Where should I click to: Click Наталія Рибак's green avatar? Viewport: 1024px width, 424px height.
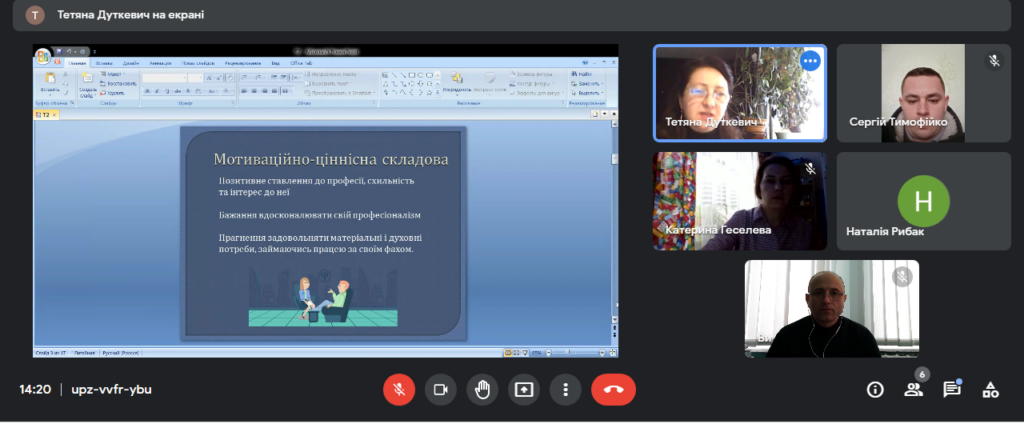tap(923, 200)
